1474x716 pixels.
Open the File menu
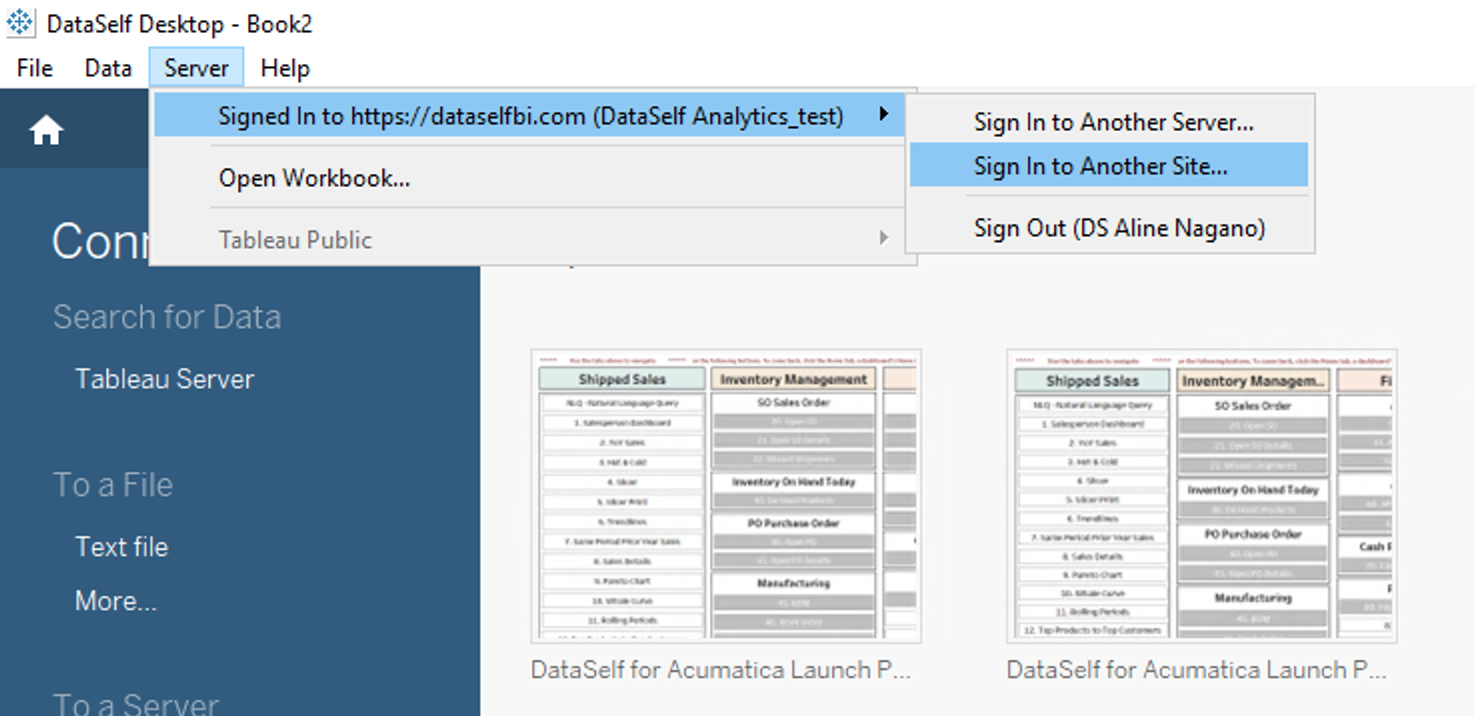pyautogui.click(x=35, y=68)
